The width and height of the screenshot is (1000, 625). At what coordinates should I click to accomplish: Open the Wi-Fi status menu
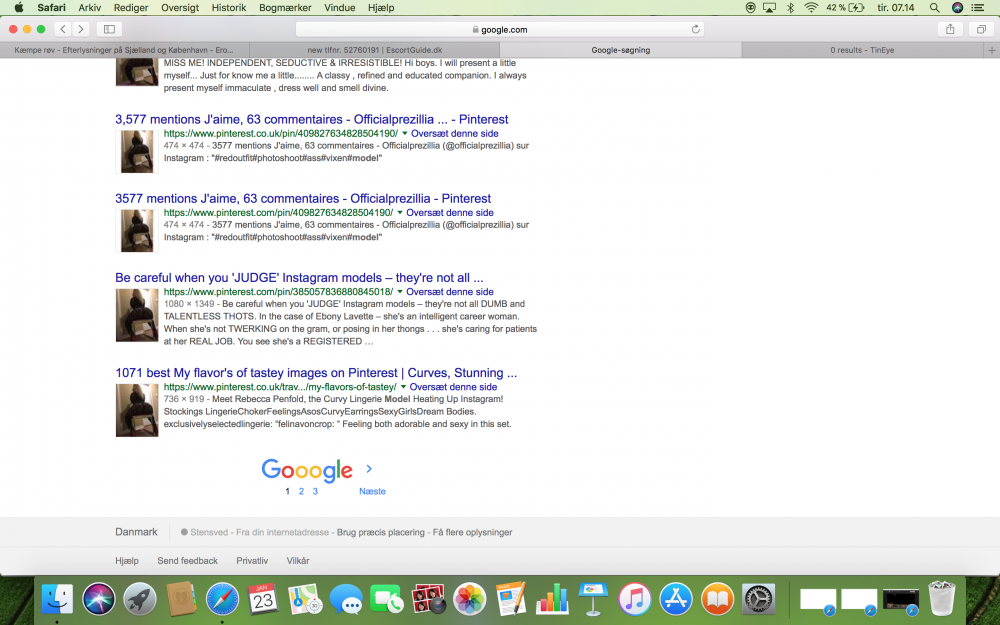pyautogui.click(x=811, y=8)
